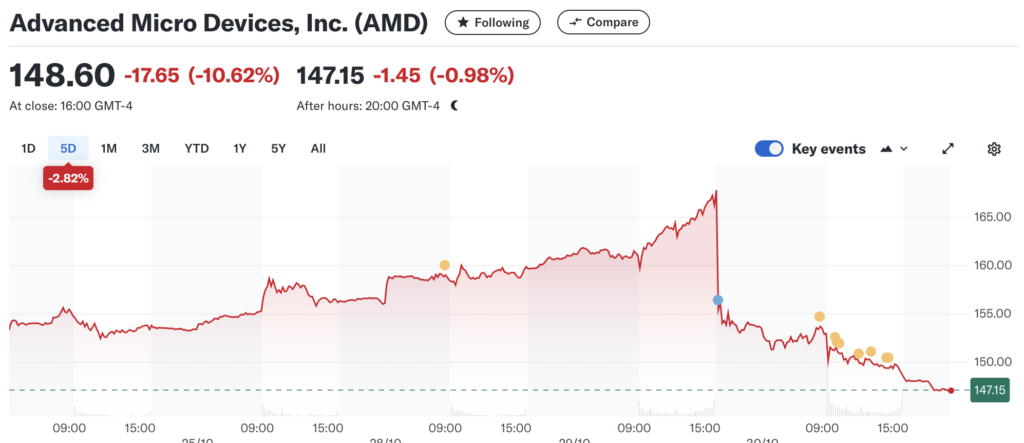Open chart settings gear icon
Image resolution: width=1024 pixels, height=443 pixels.
coord(994,149)
